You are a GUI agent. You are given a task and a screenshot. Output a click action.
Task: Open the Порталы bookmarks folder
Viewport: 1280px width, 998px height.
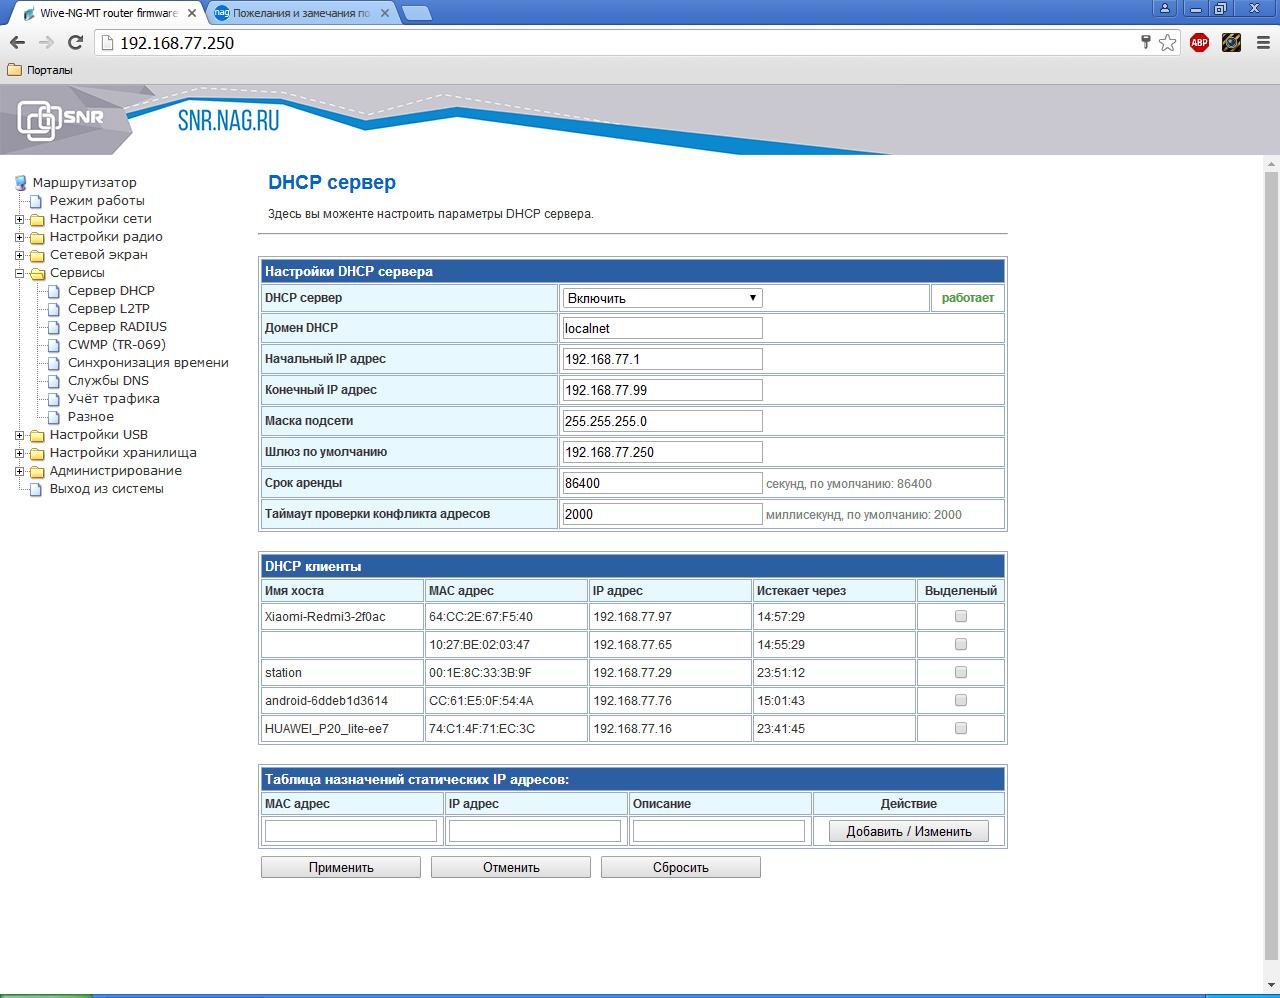click(40, 70)
